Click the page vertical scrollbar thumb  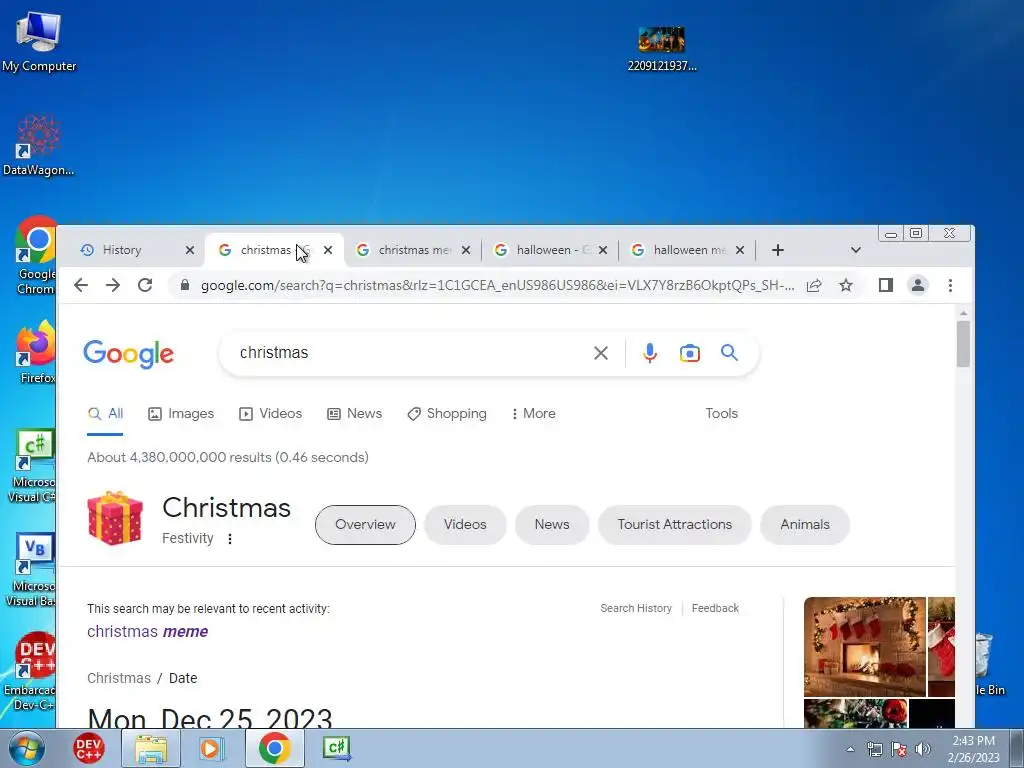tap(963, 344)
